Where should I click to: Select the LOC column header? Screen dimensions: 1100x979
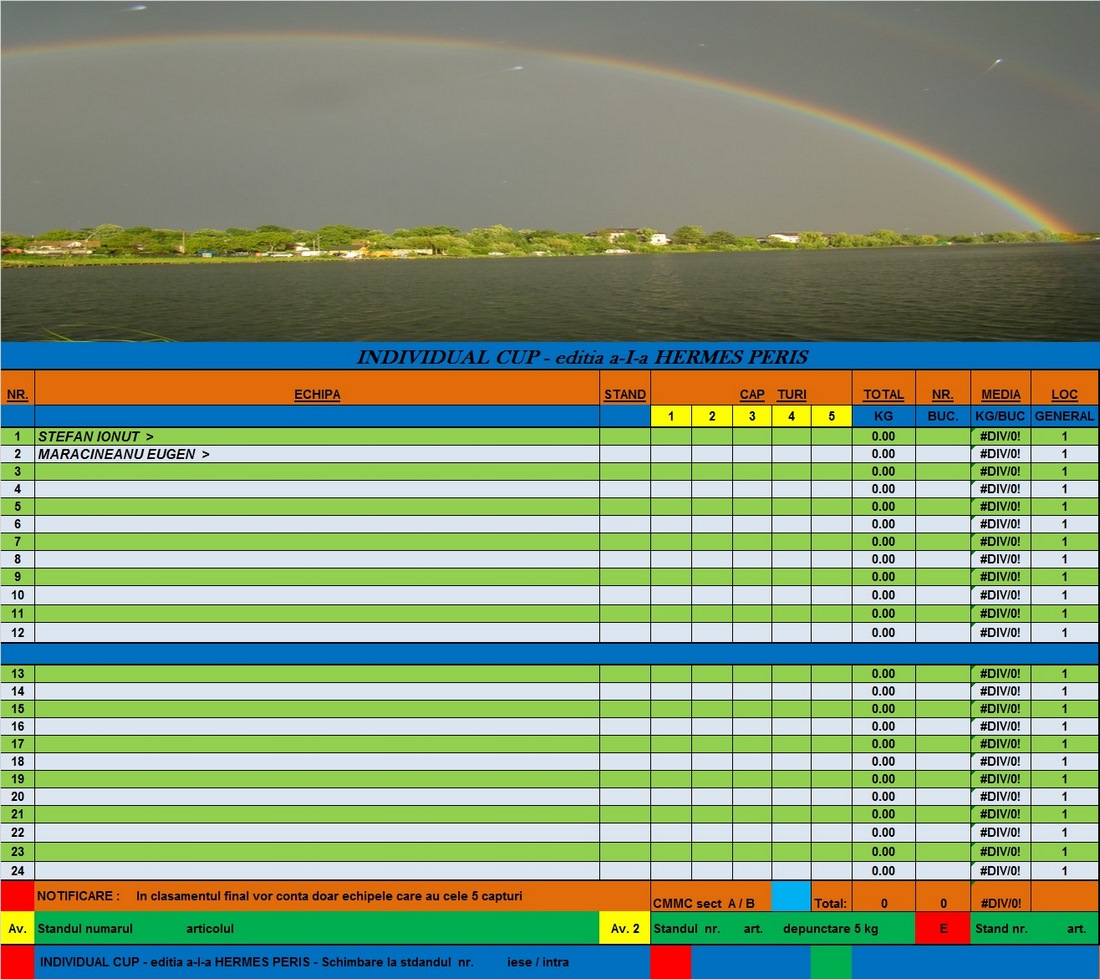pyautogui.click(x=1064, y=394)
